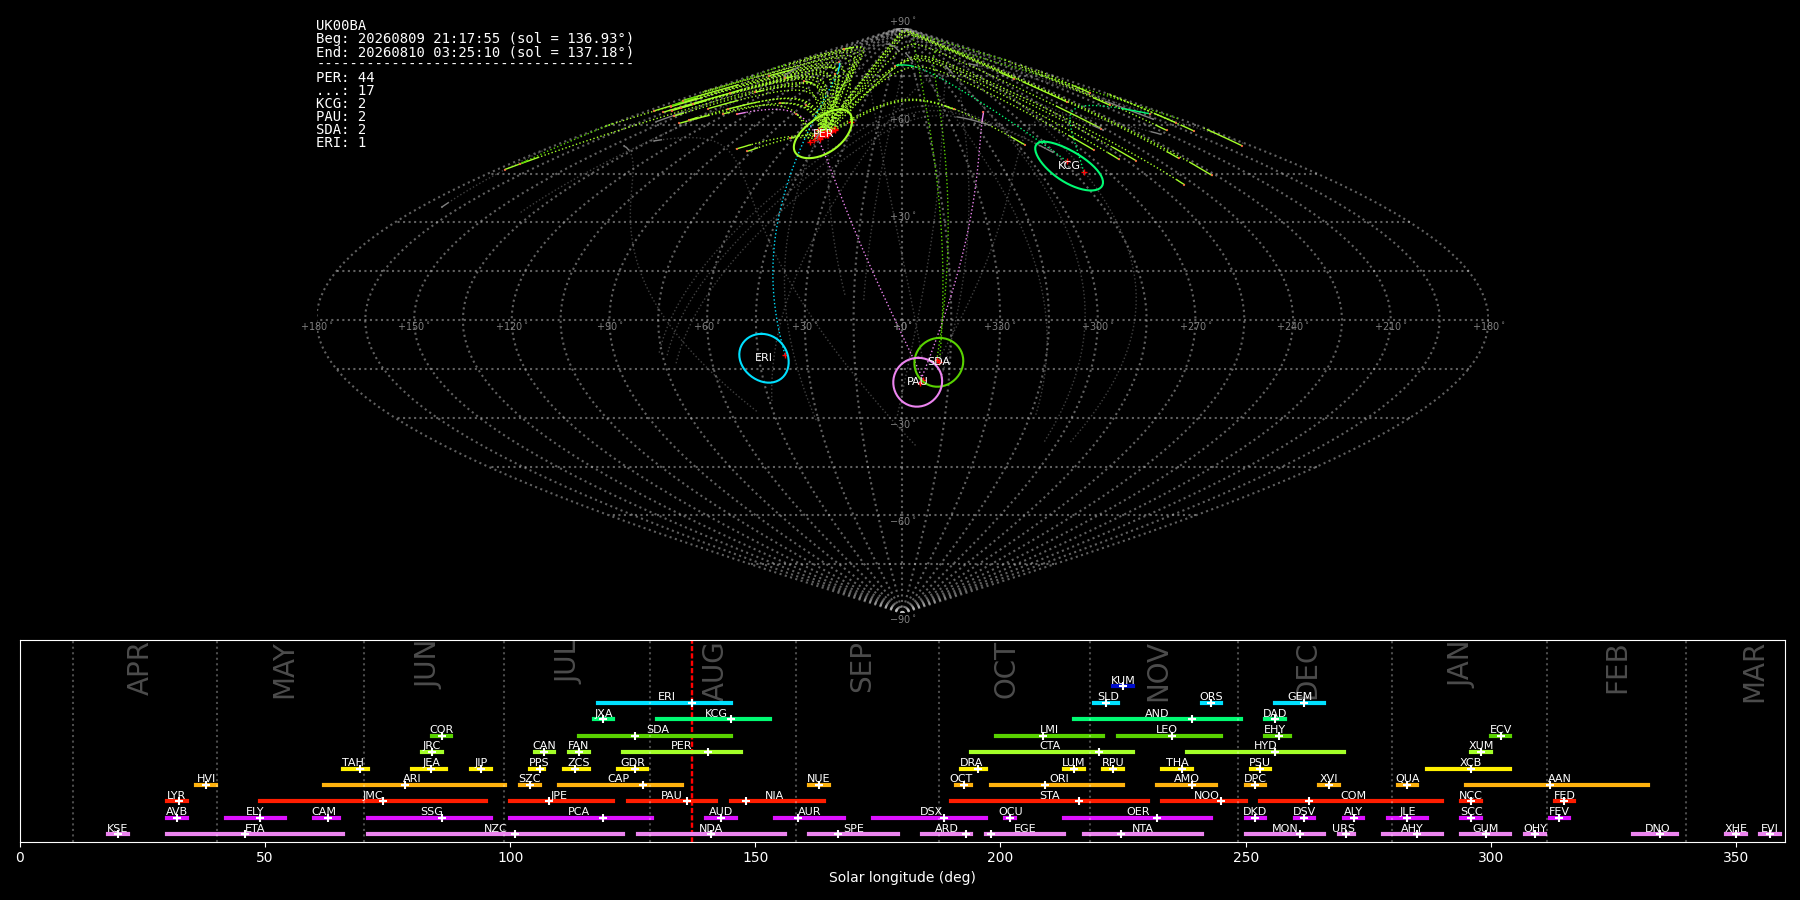Click the SDA green radiant circle
This screenshot has height=900, width=1800.
tap(938, 362)
